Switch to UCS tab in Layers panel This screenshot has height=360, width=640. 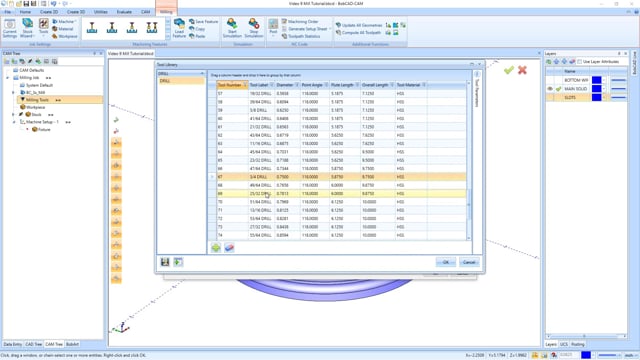point(564,344)
